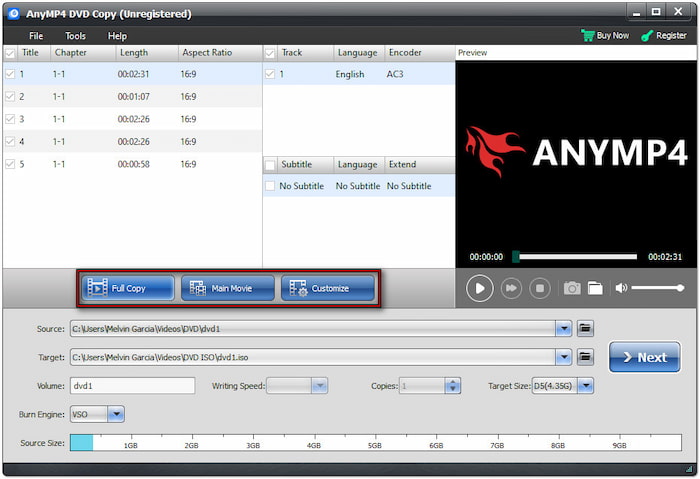
Task: Browse for Source folder icon
Action: pos(586,328)
